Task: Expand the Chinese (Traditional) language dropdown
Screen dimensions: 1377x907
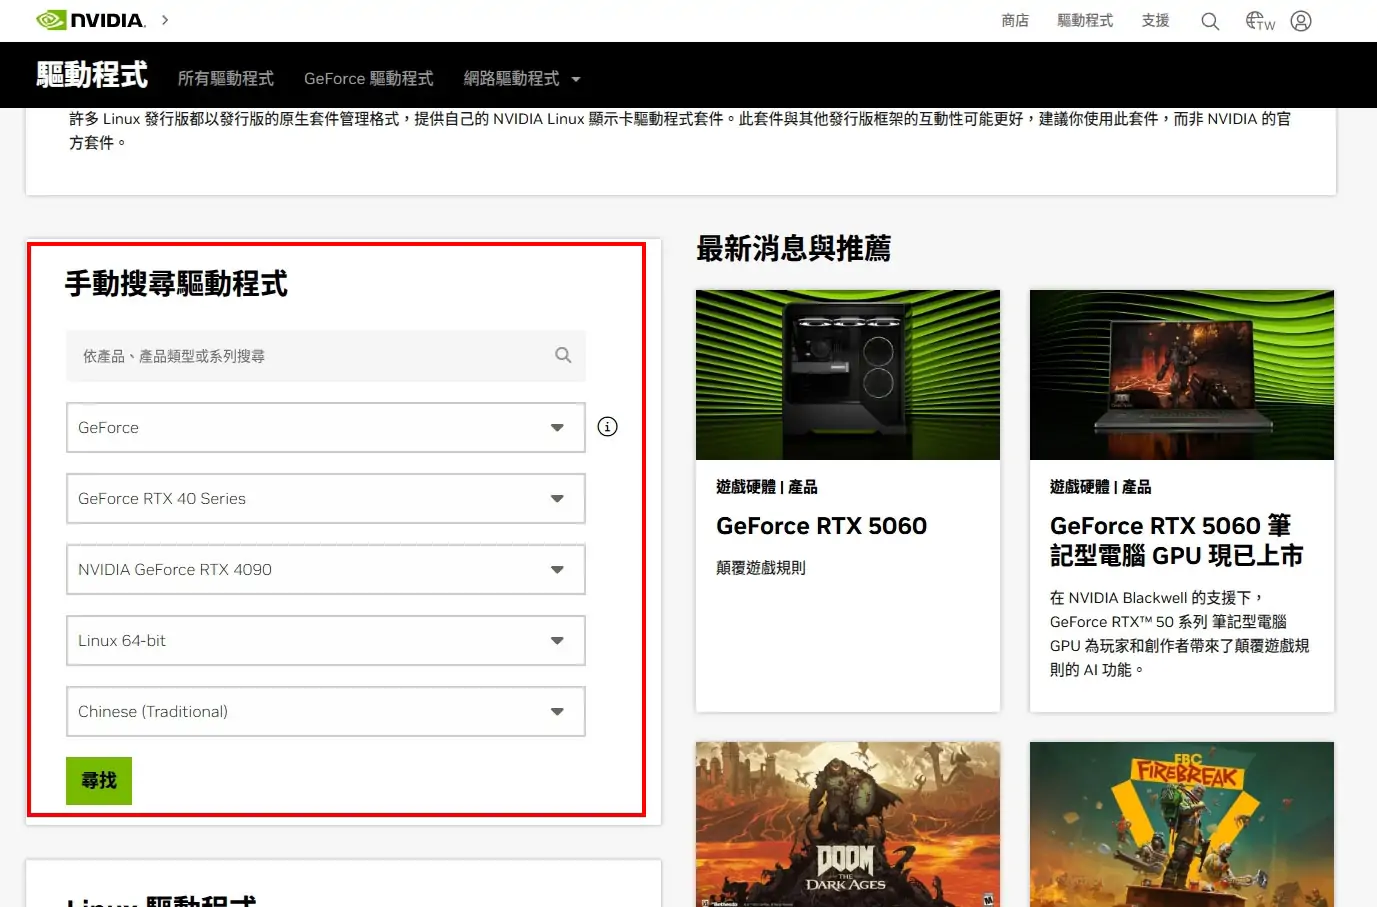Action: (x=325, y=712)
